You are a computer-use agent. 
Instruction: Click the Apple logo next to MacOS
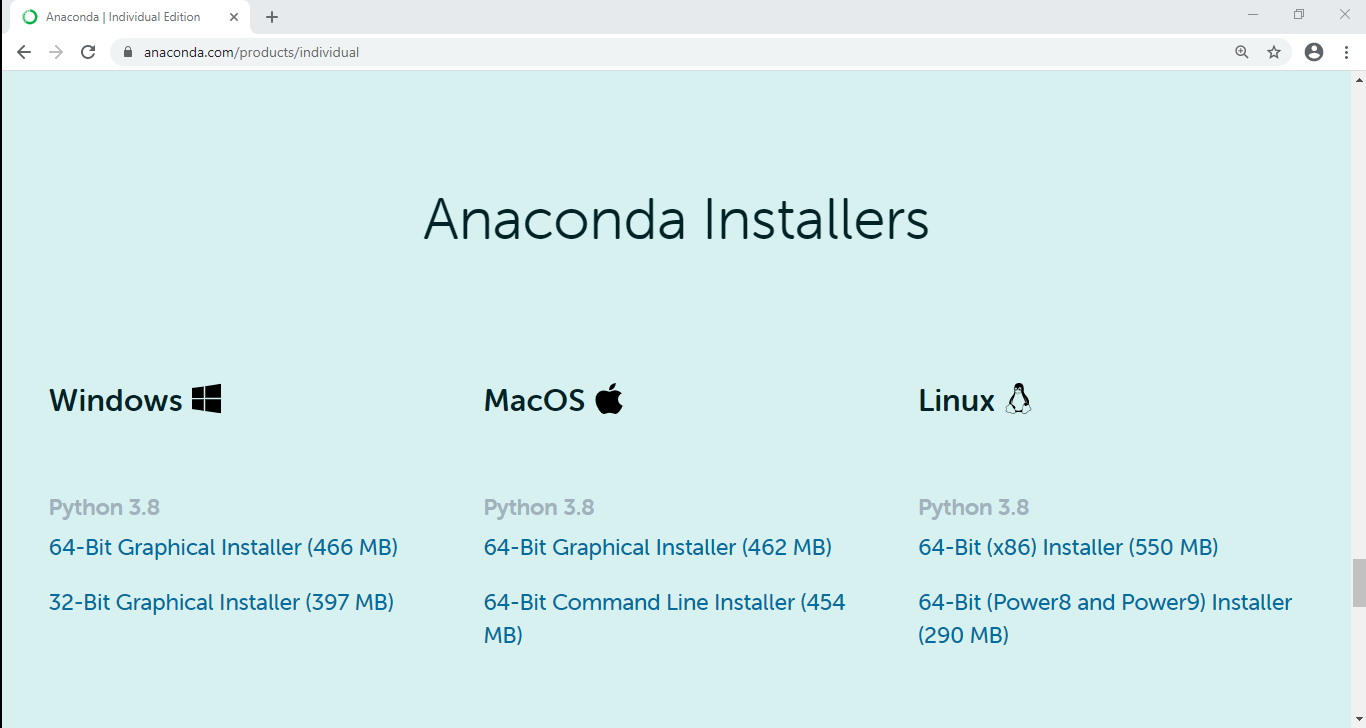608,399
